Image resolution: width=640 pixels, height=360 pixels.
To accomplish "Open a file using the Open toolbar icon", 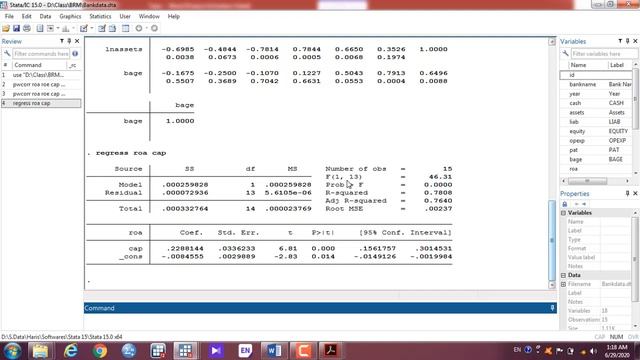I will pos(6,28).
